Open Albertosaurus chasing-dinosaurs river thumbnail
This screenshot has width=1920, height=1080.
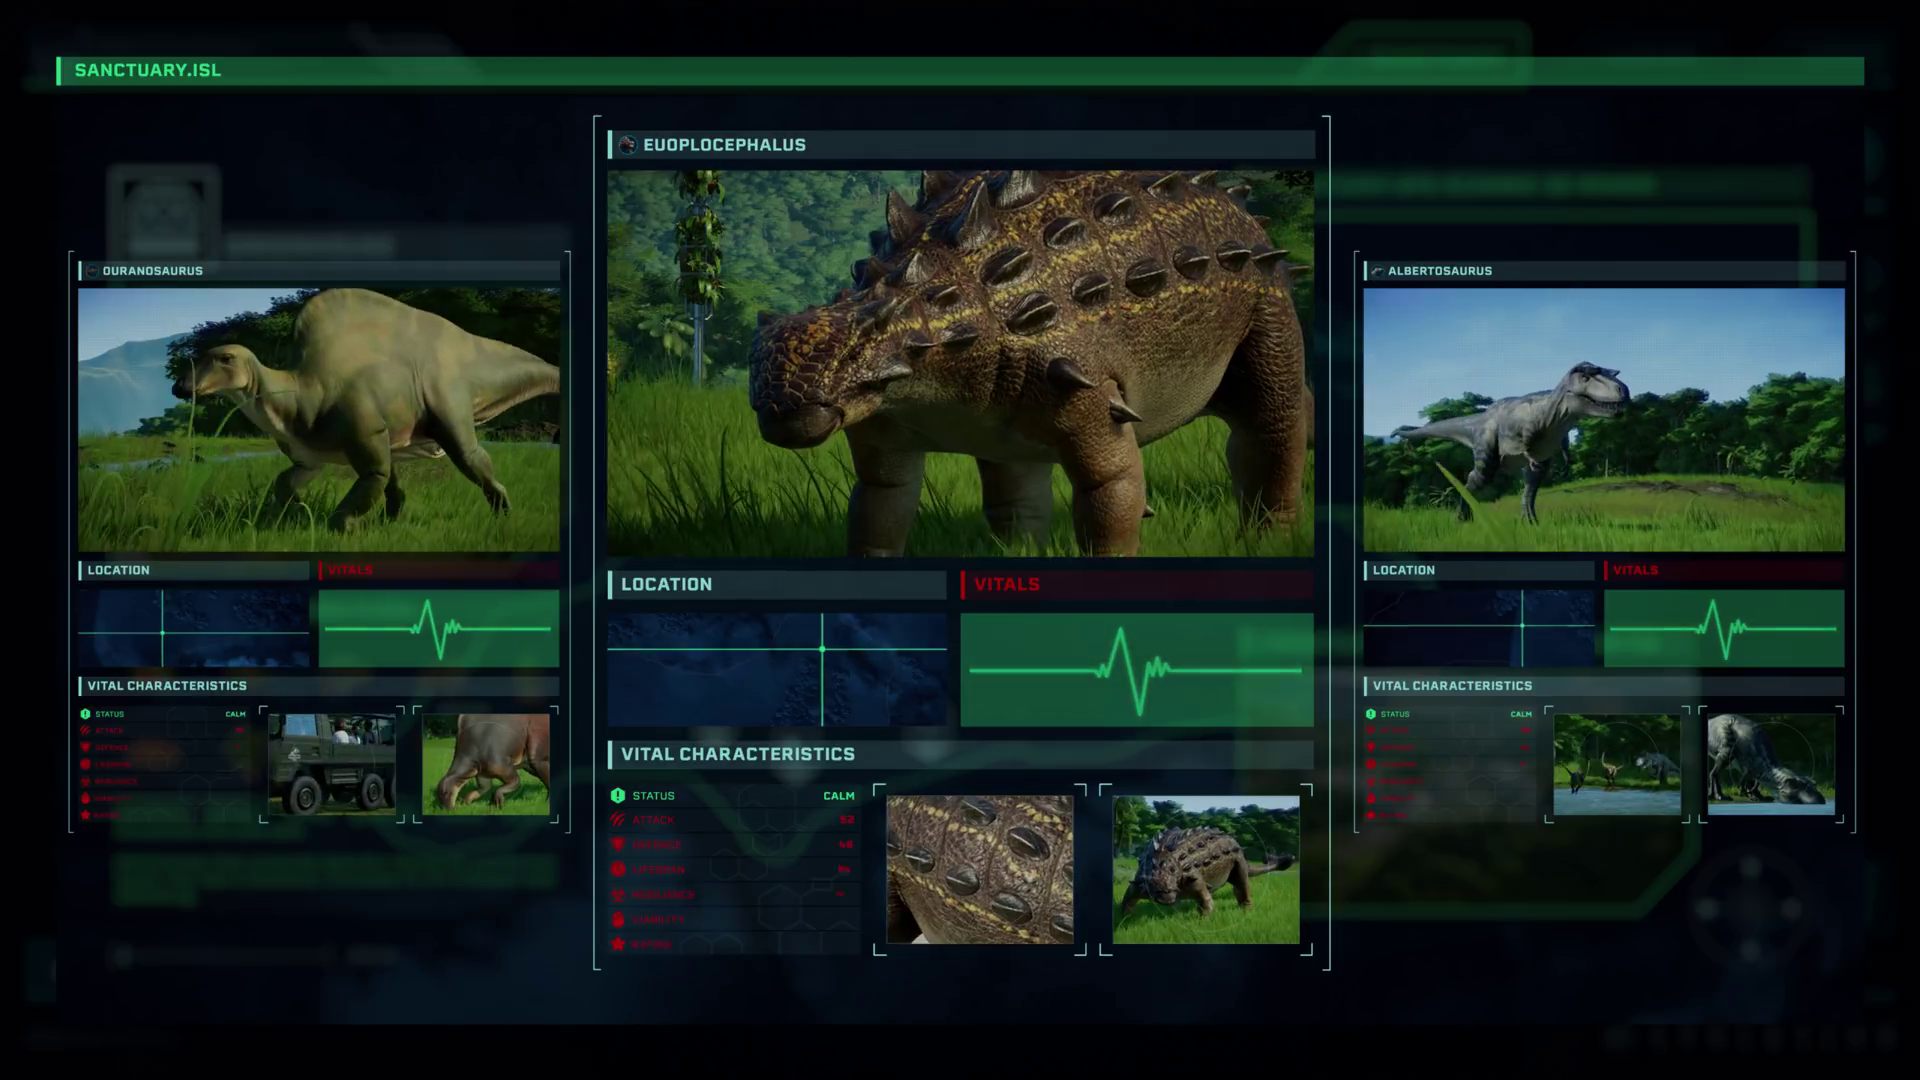(x=1617, y=764)
